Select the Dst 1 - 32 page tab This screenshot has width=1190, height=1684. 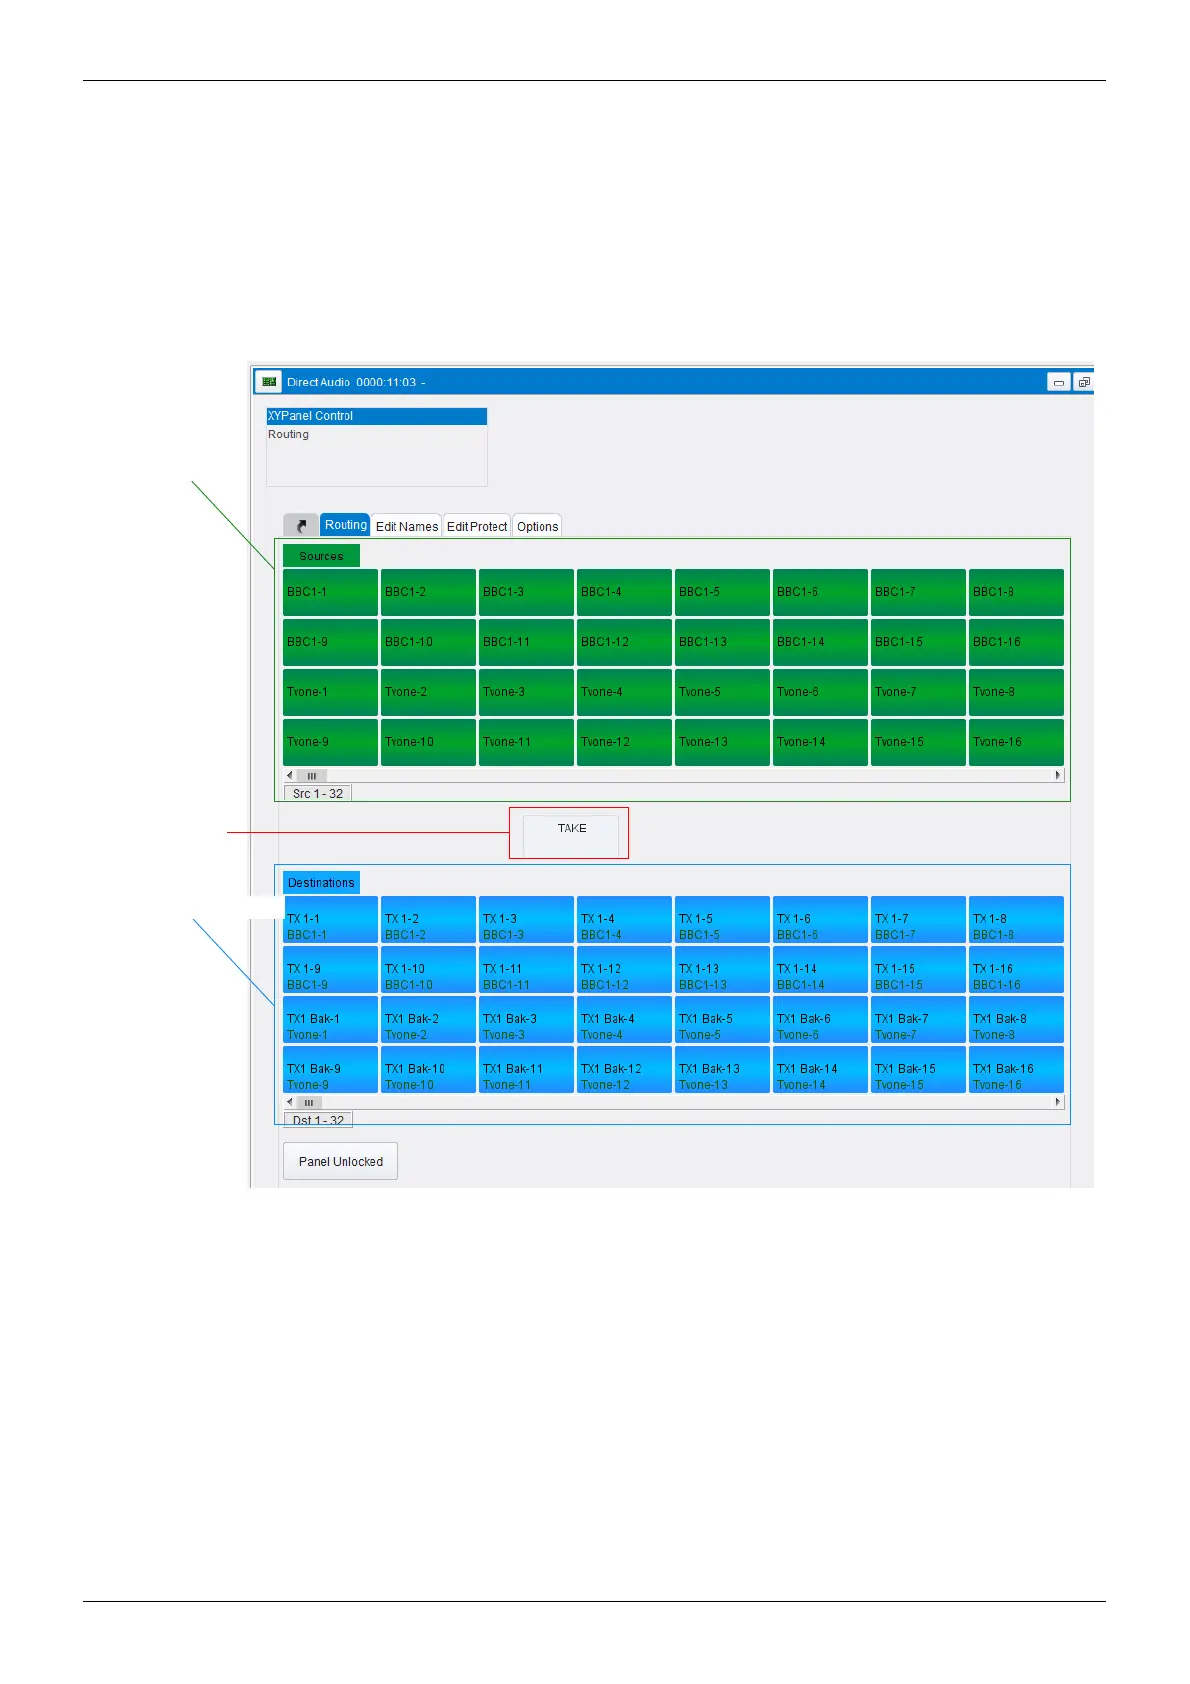pos(318,1120)
